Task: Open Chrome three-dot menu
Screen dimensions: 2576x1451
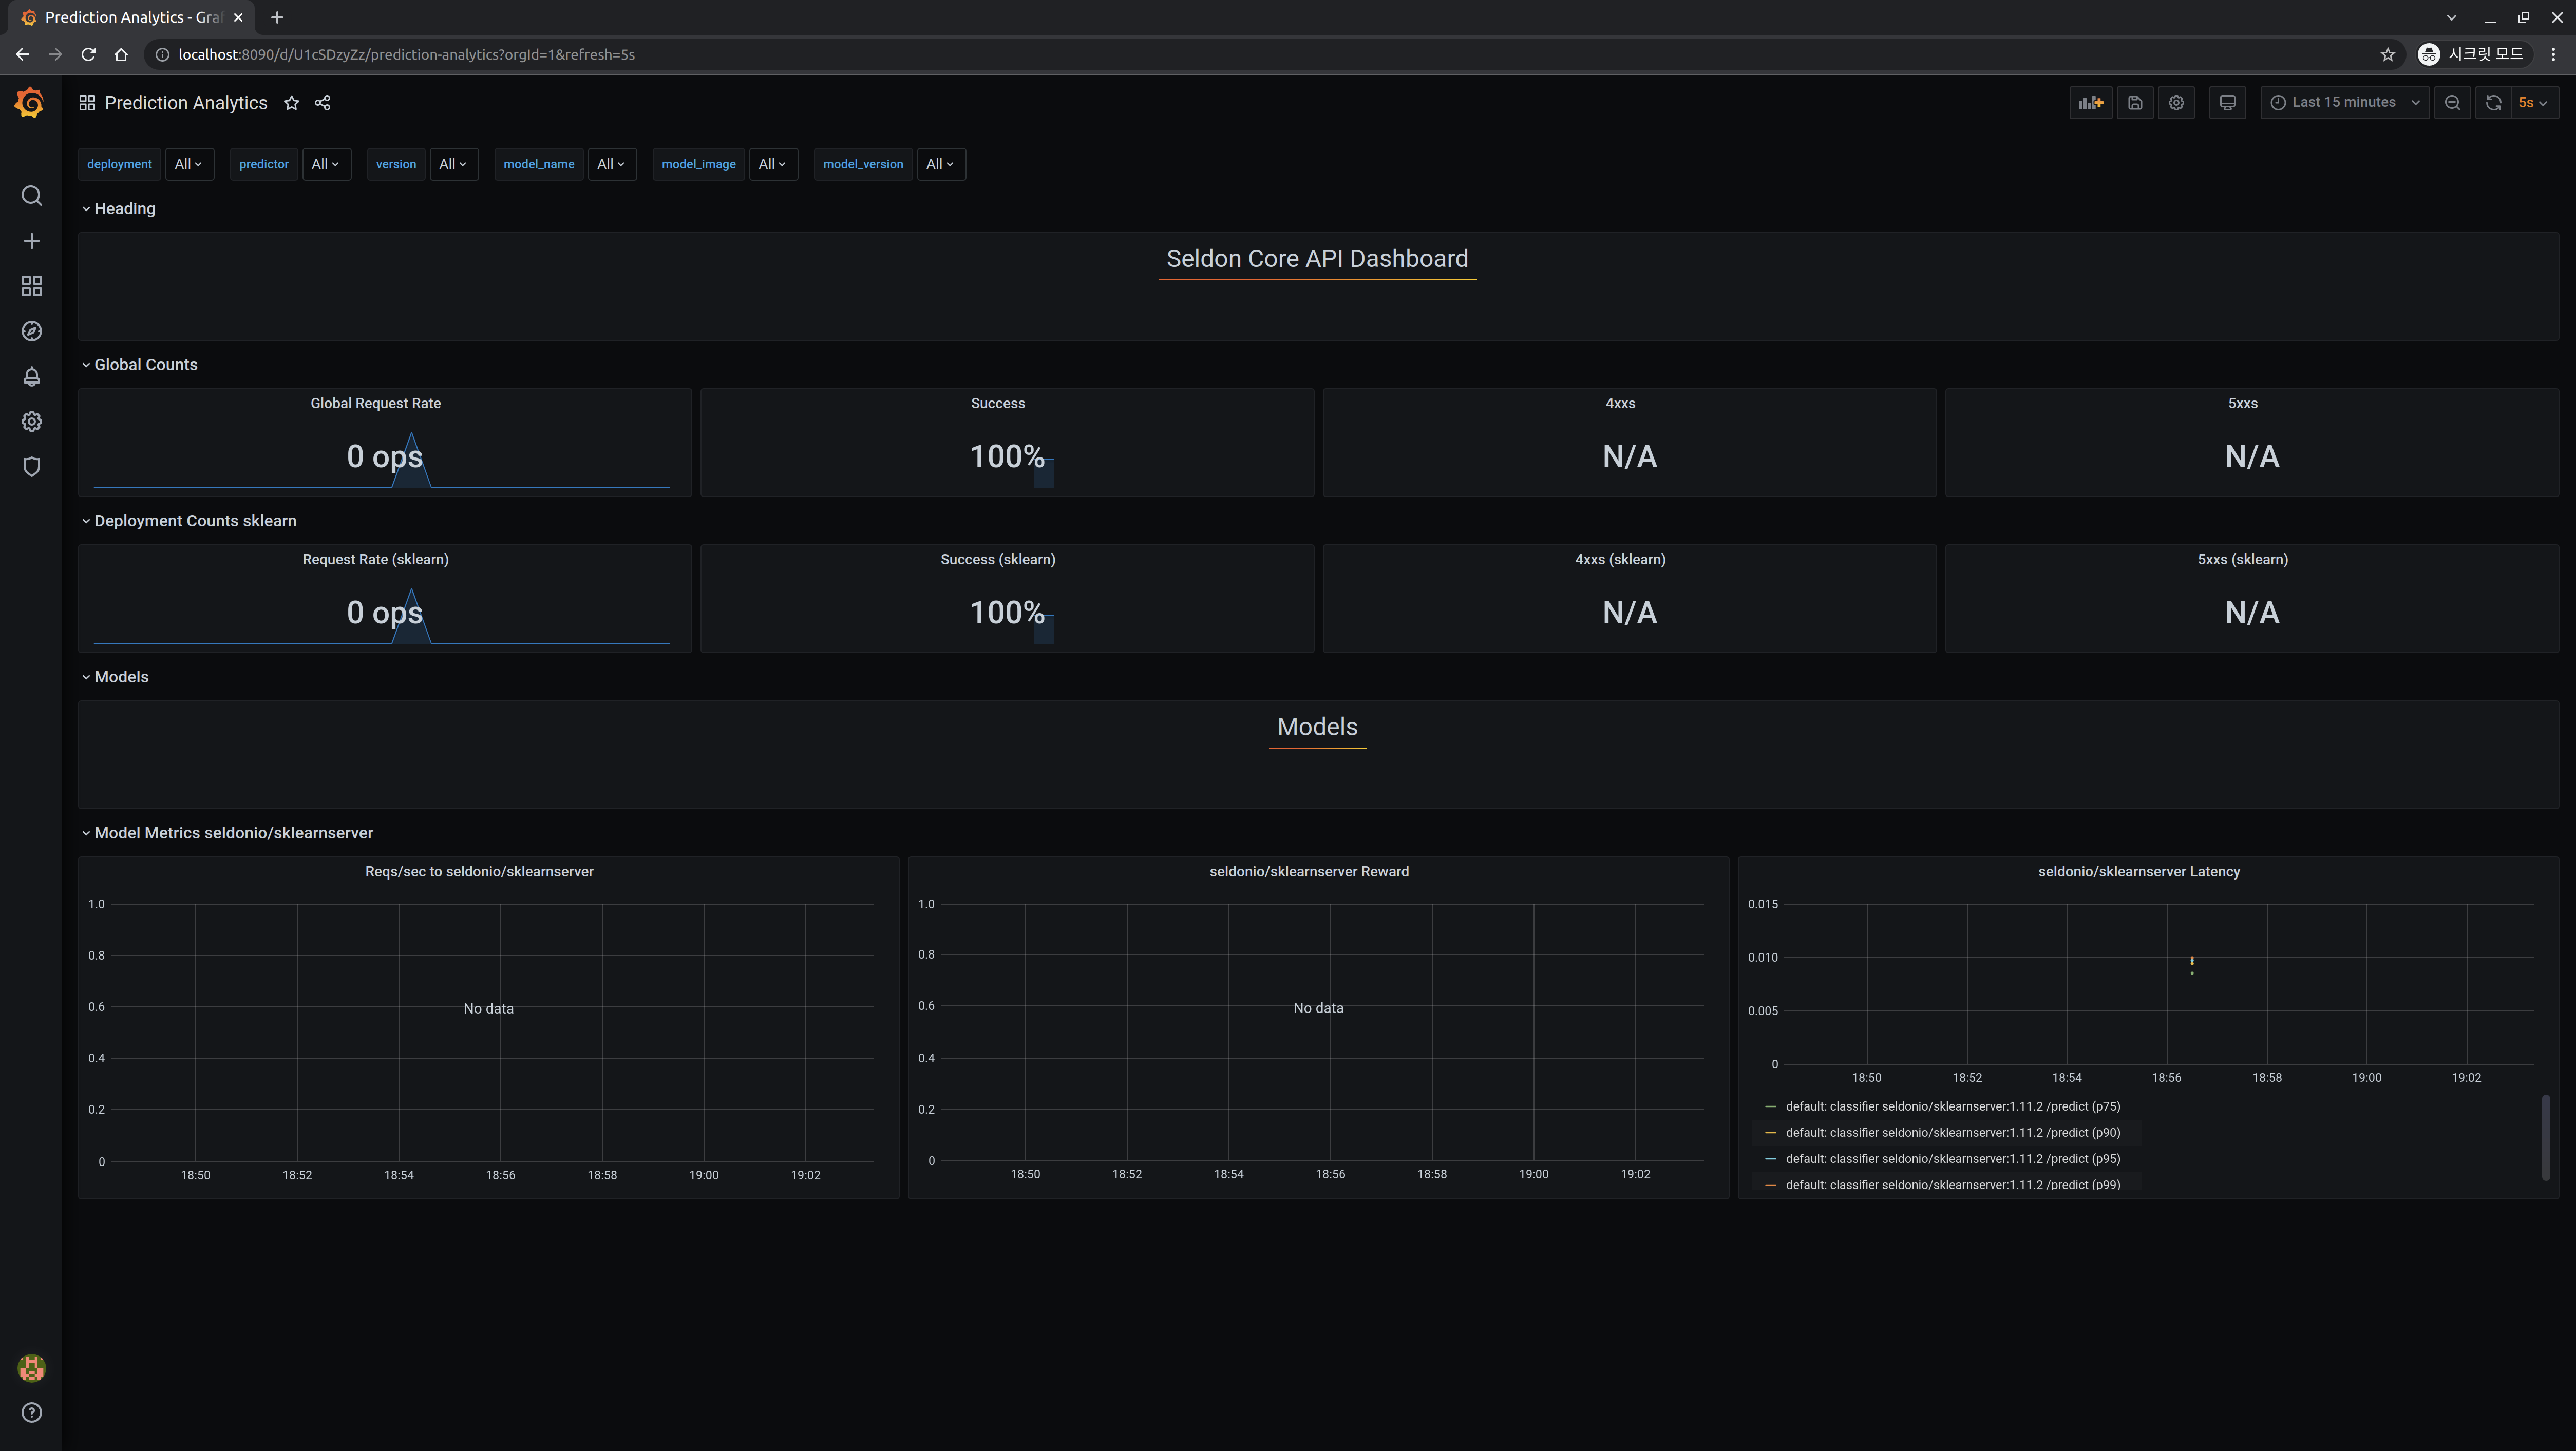Action: click(2553, 55)
